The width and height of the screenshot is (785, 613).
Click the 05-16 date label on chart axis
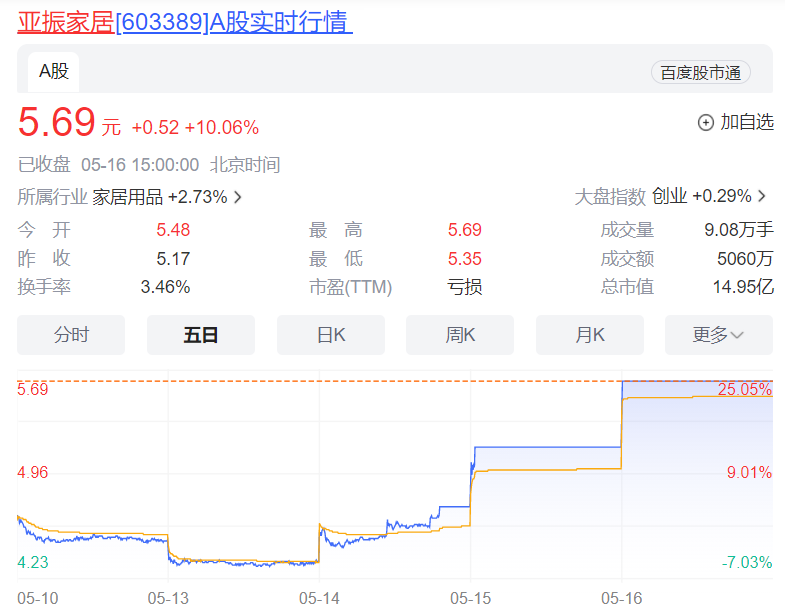pyautogui.click(x=622, y=598)
